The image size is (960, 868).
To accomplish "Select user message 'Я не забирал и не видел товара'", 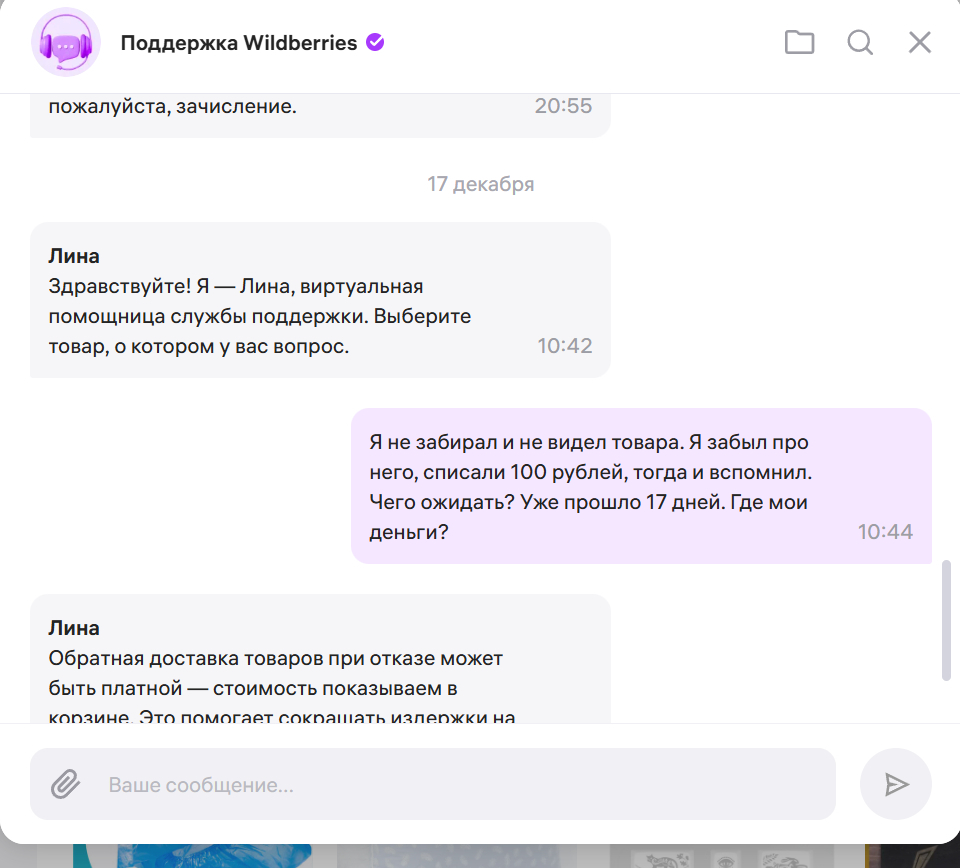I will coord(641,486).
